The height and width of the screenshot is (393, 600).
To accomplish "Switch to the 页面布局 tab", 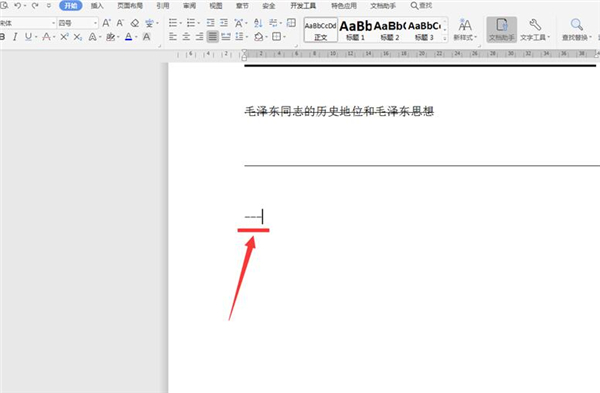I will click(x=130, y=5).
